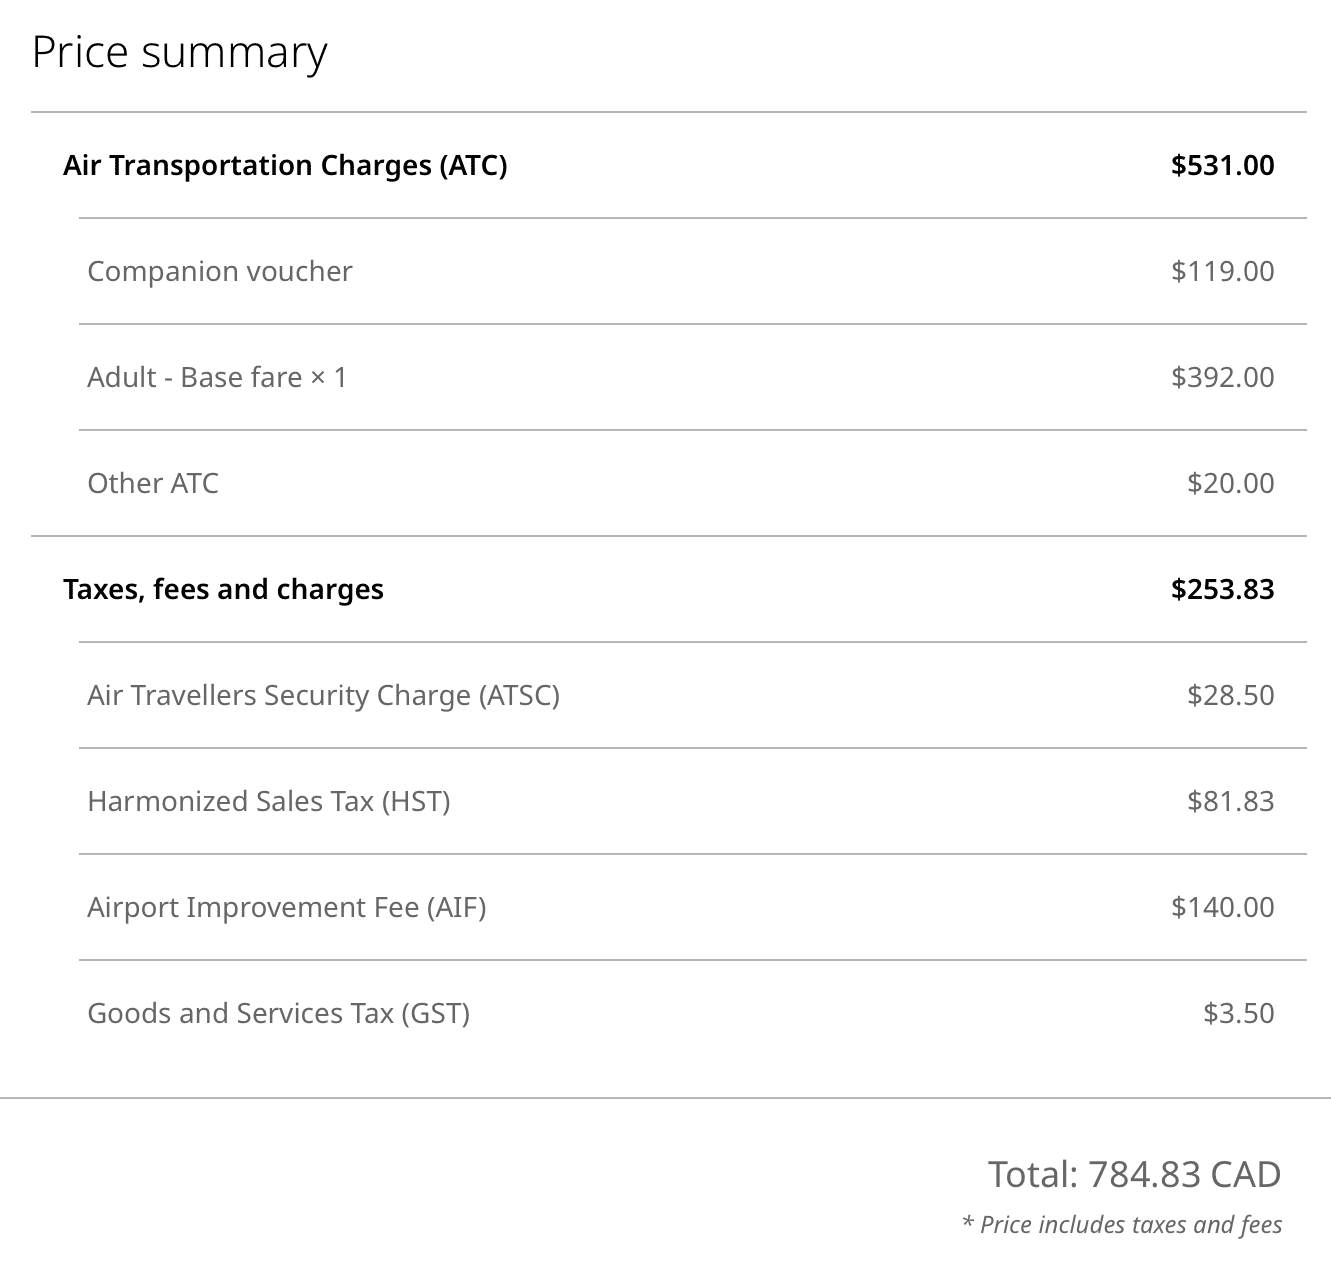Select the Adult - Base fare × 1 label

(217, 377)
